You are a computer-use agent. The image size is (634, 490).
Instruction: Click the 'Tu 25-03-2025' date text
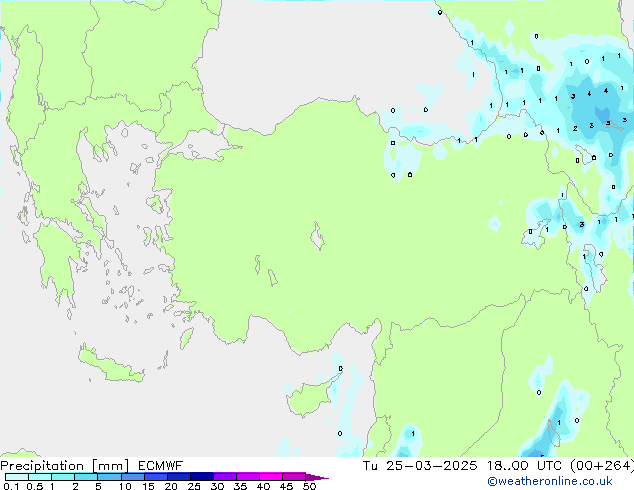pos(420,466)
